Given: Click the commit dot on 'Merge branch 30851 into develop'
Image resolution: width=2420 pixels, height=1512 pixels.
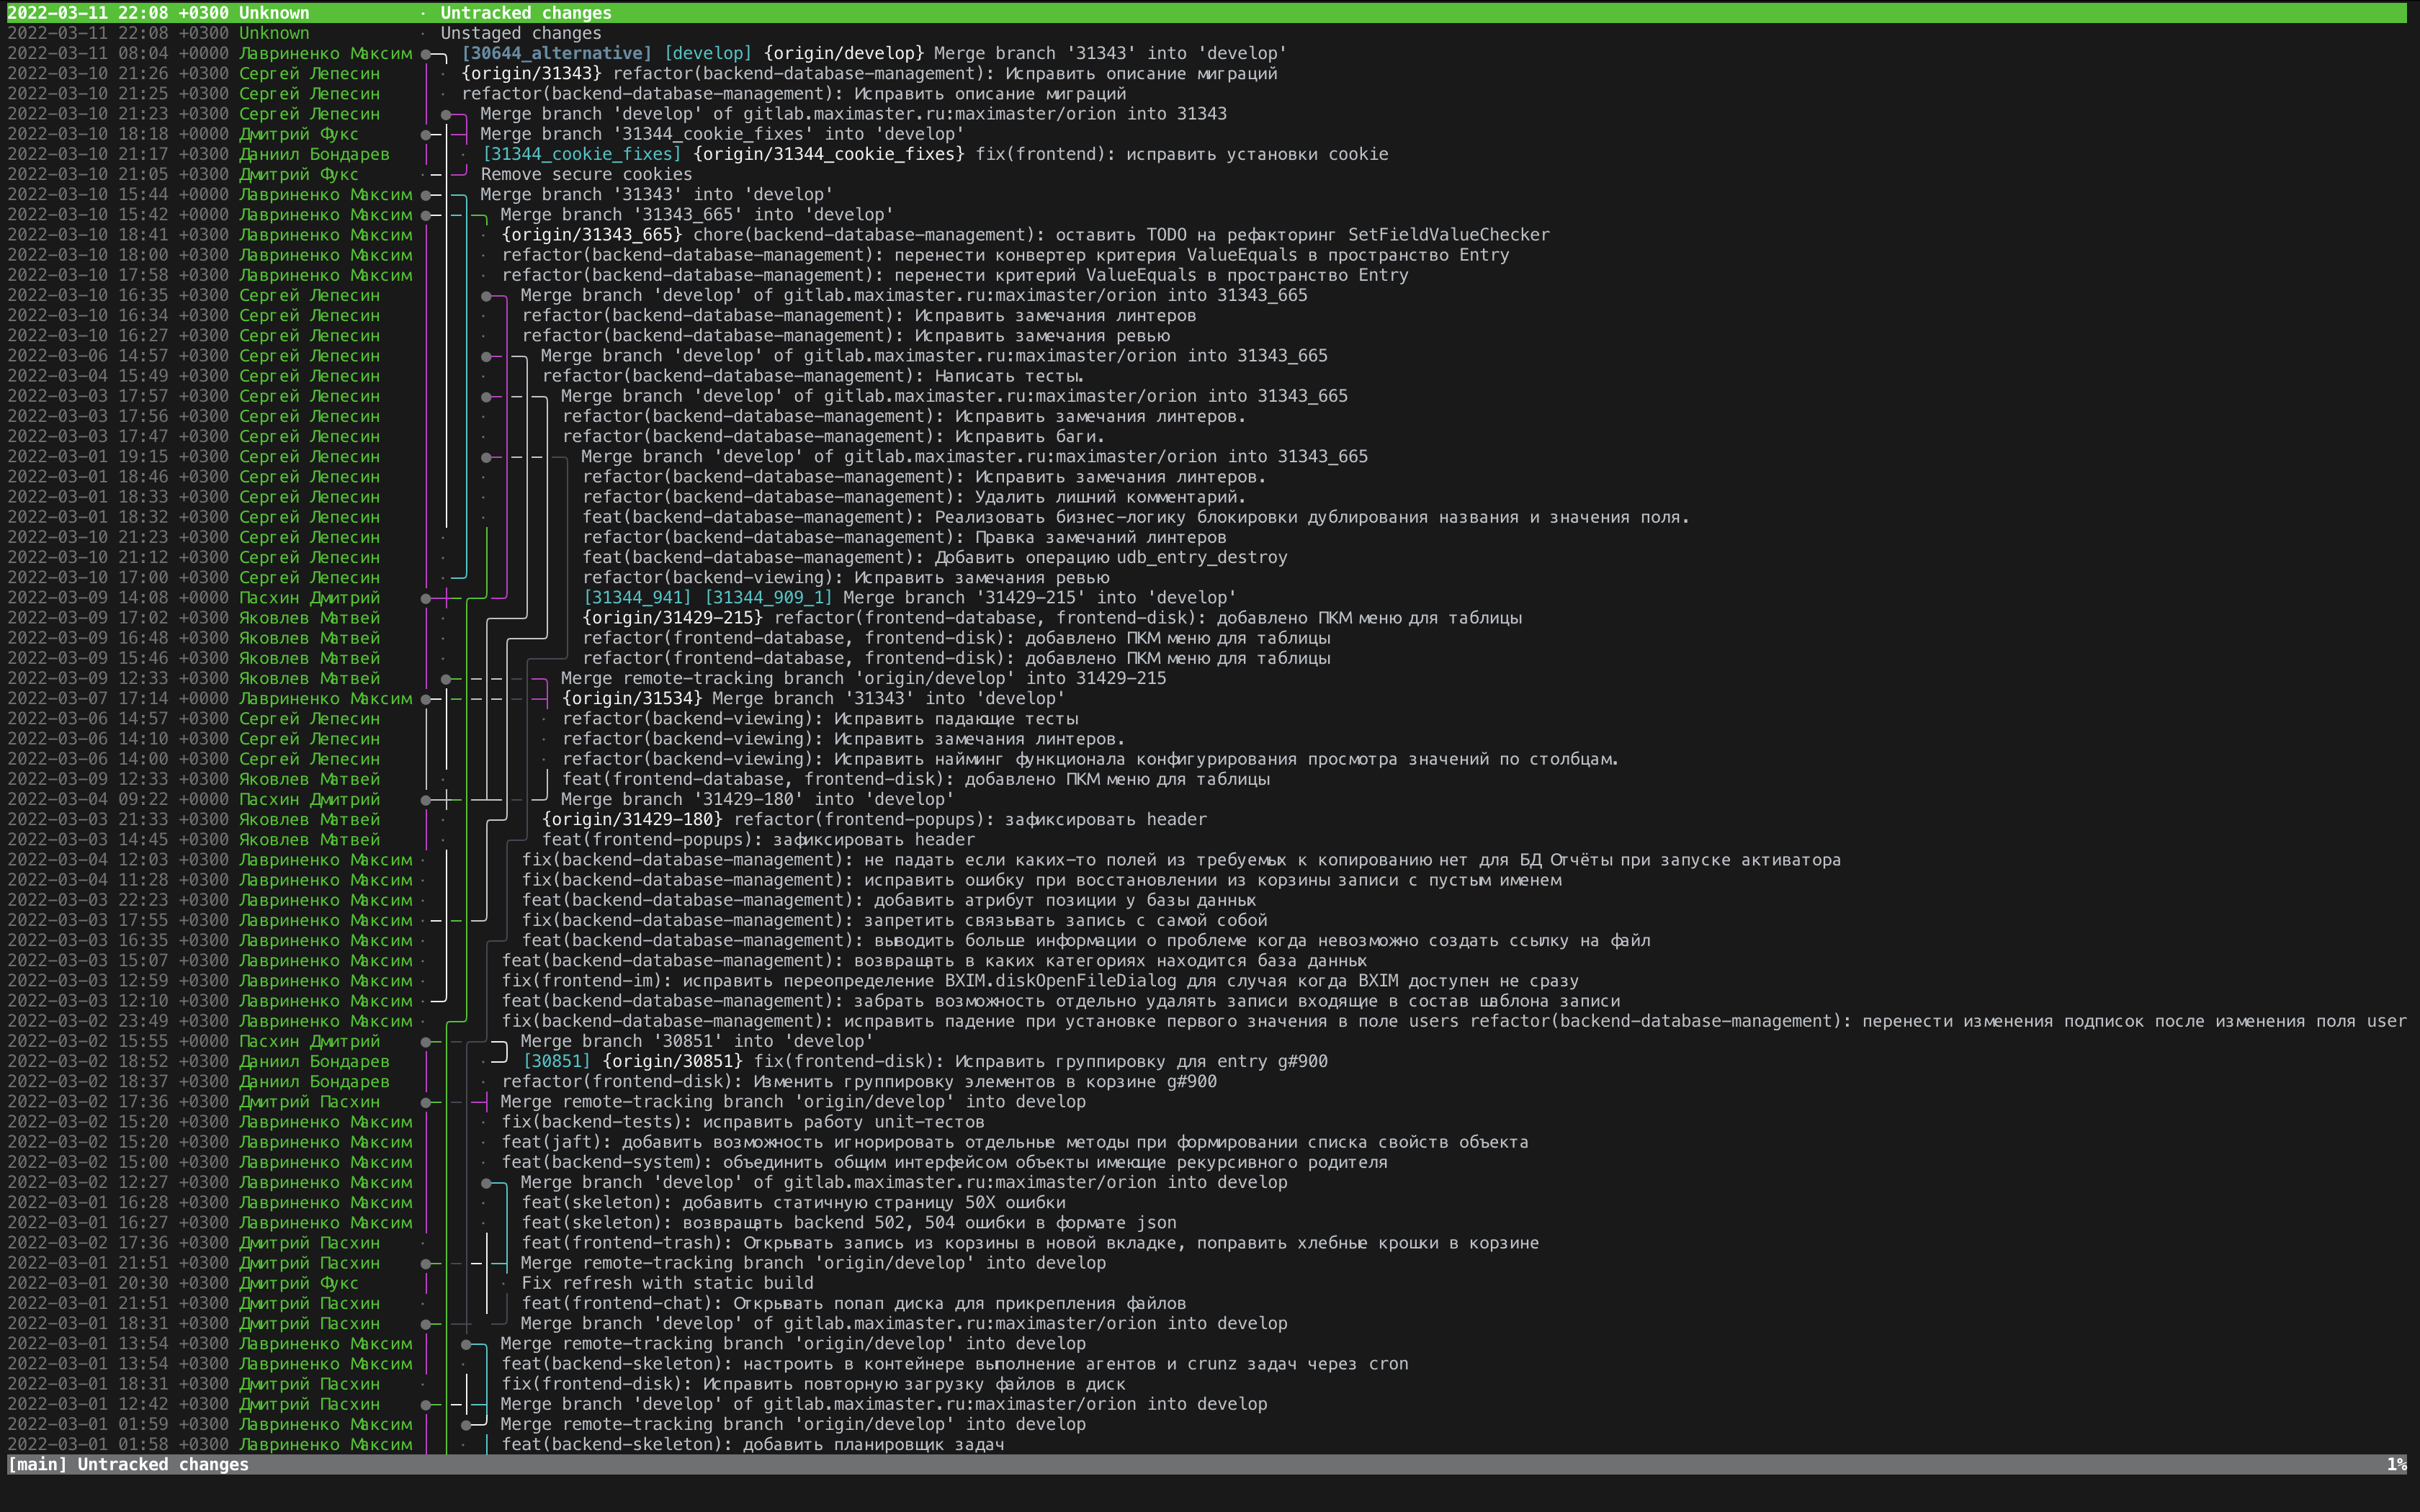Looking at the screenshot, I should [x=426, y=1041].
